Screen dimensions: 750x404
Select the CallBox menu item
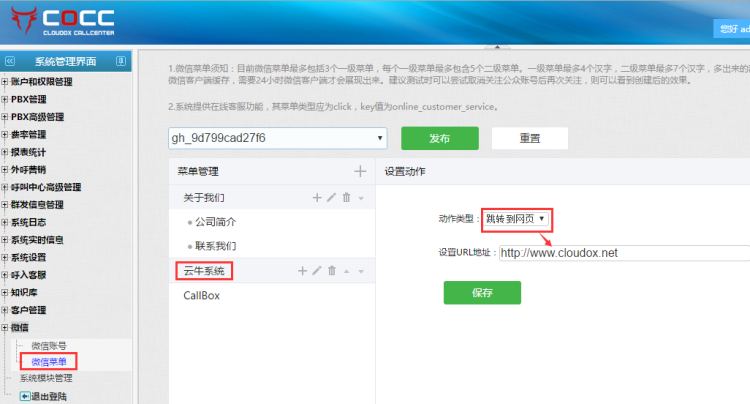pos(201,296)
